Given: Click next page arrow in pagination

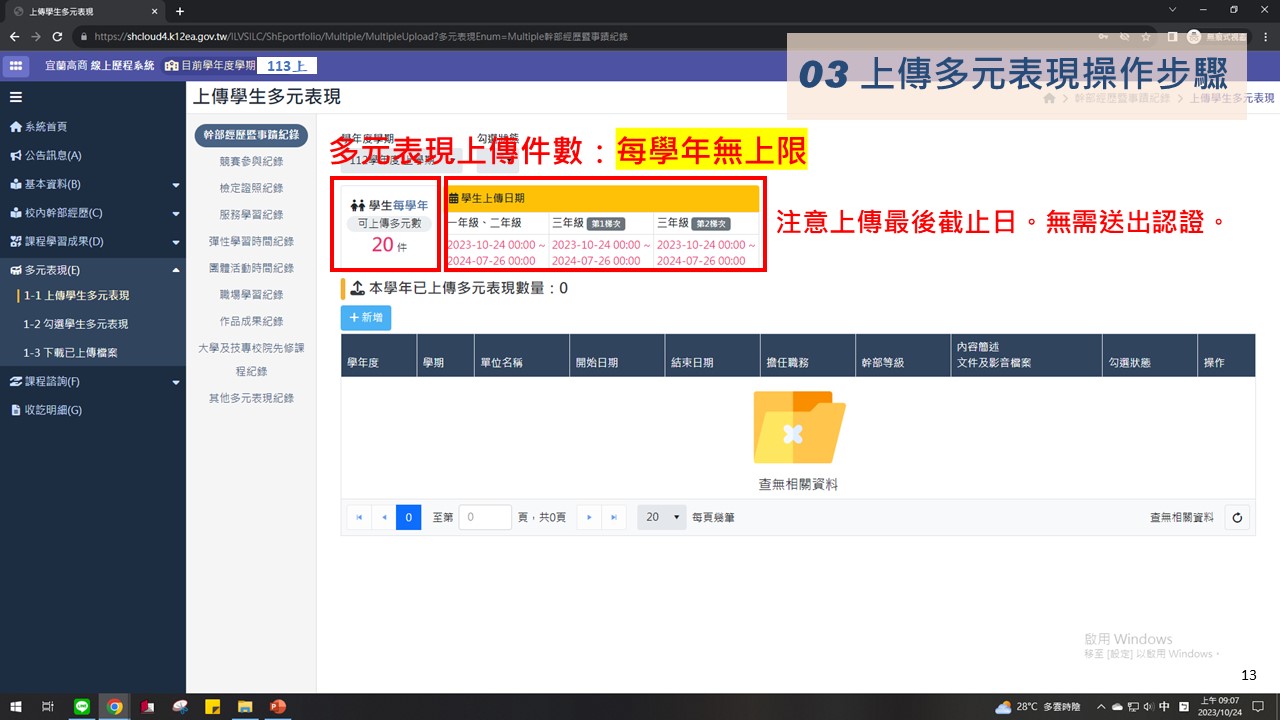Looking at the screenshot, I should [x=589, y=517].
